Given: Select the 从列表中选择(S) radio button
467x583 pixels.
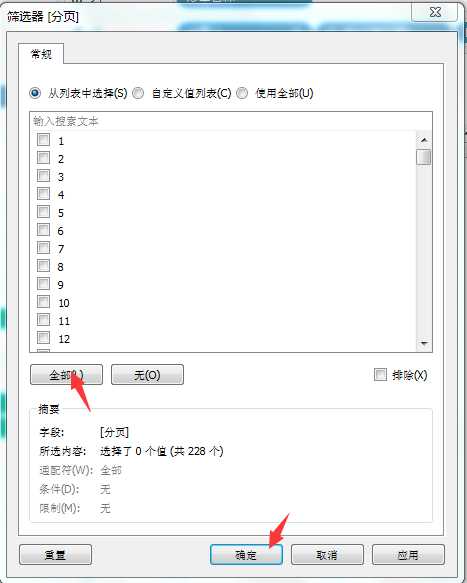Looking at the screenshot, I should (35, 93).
